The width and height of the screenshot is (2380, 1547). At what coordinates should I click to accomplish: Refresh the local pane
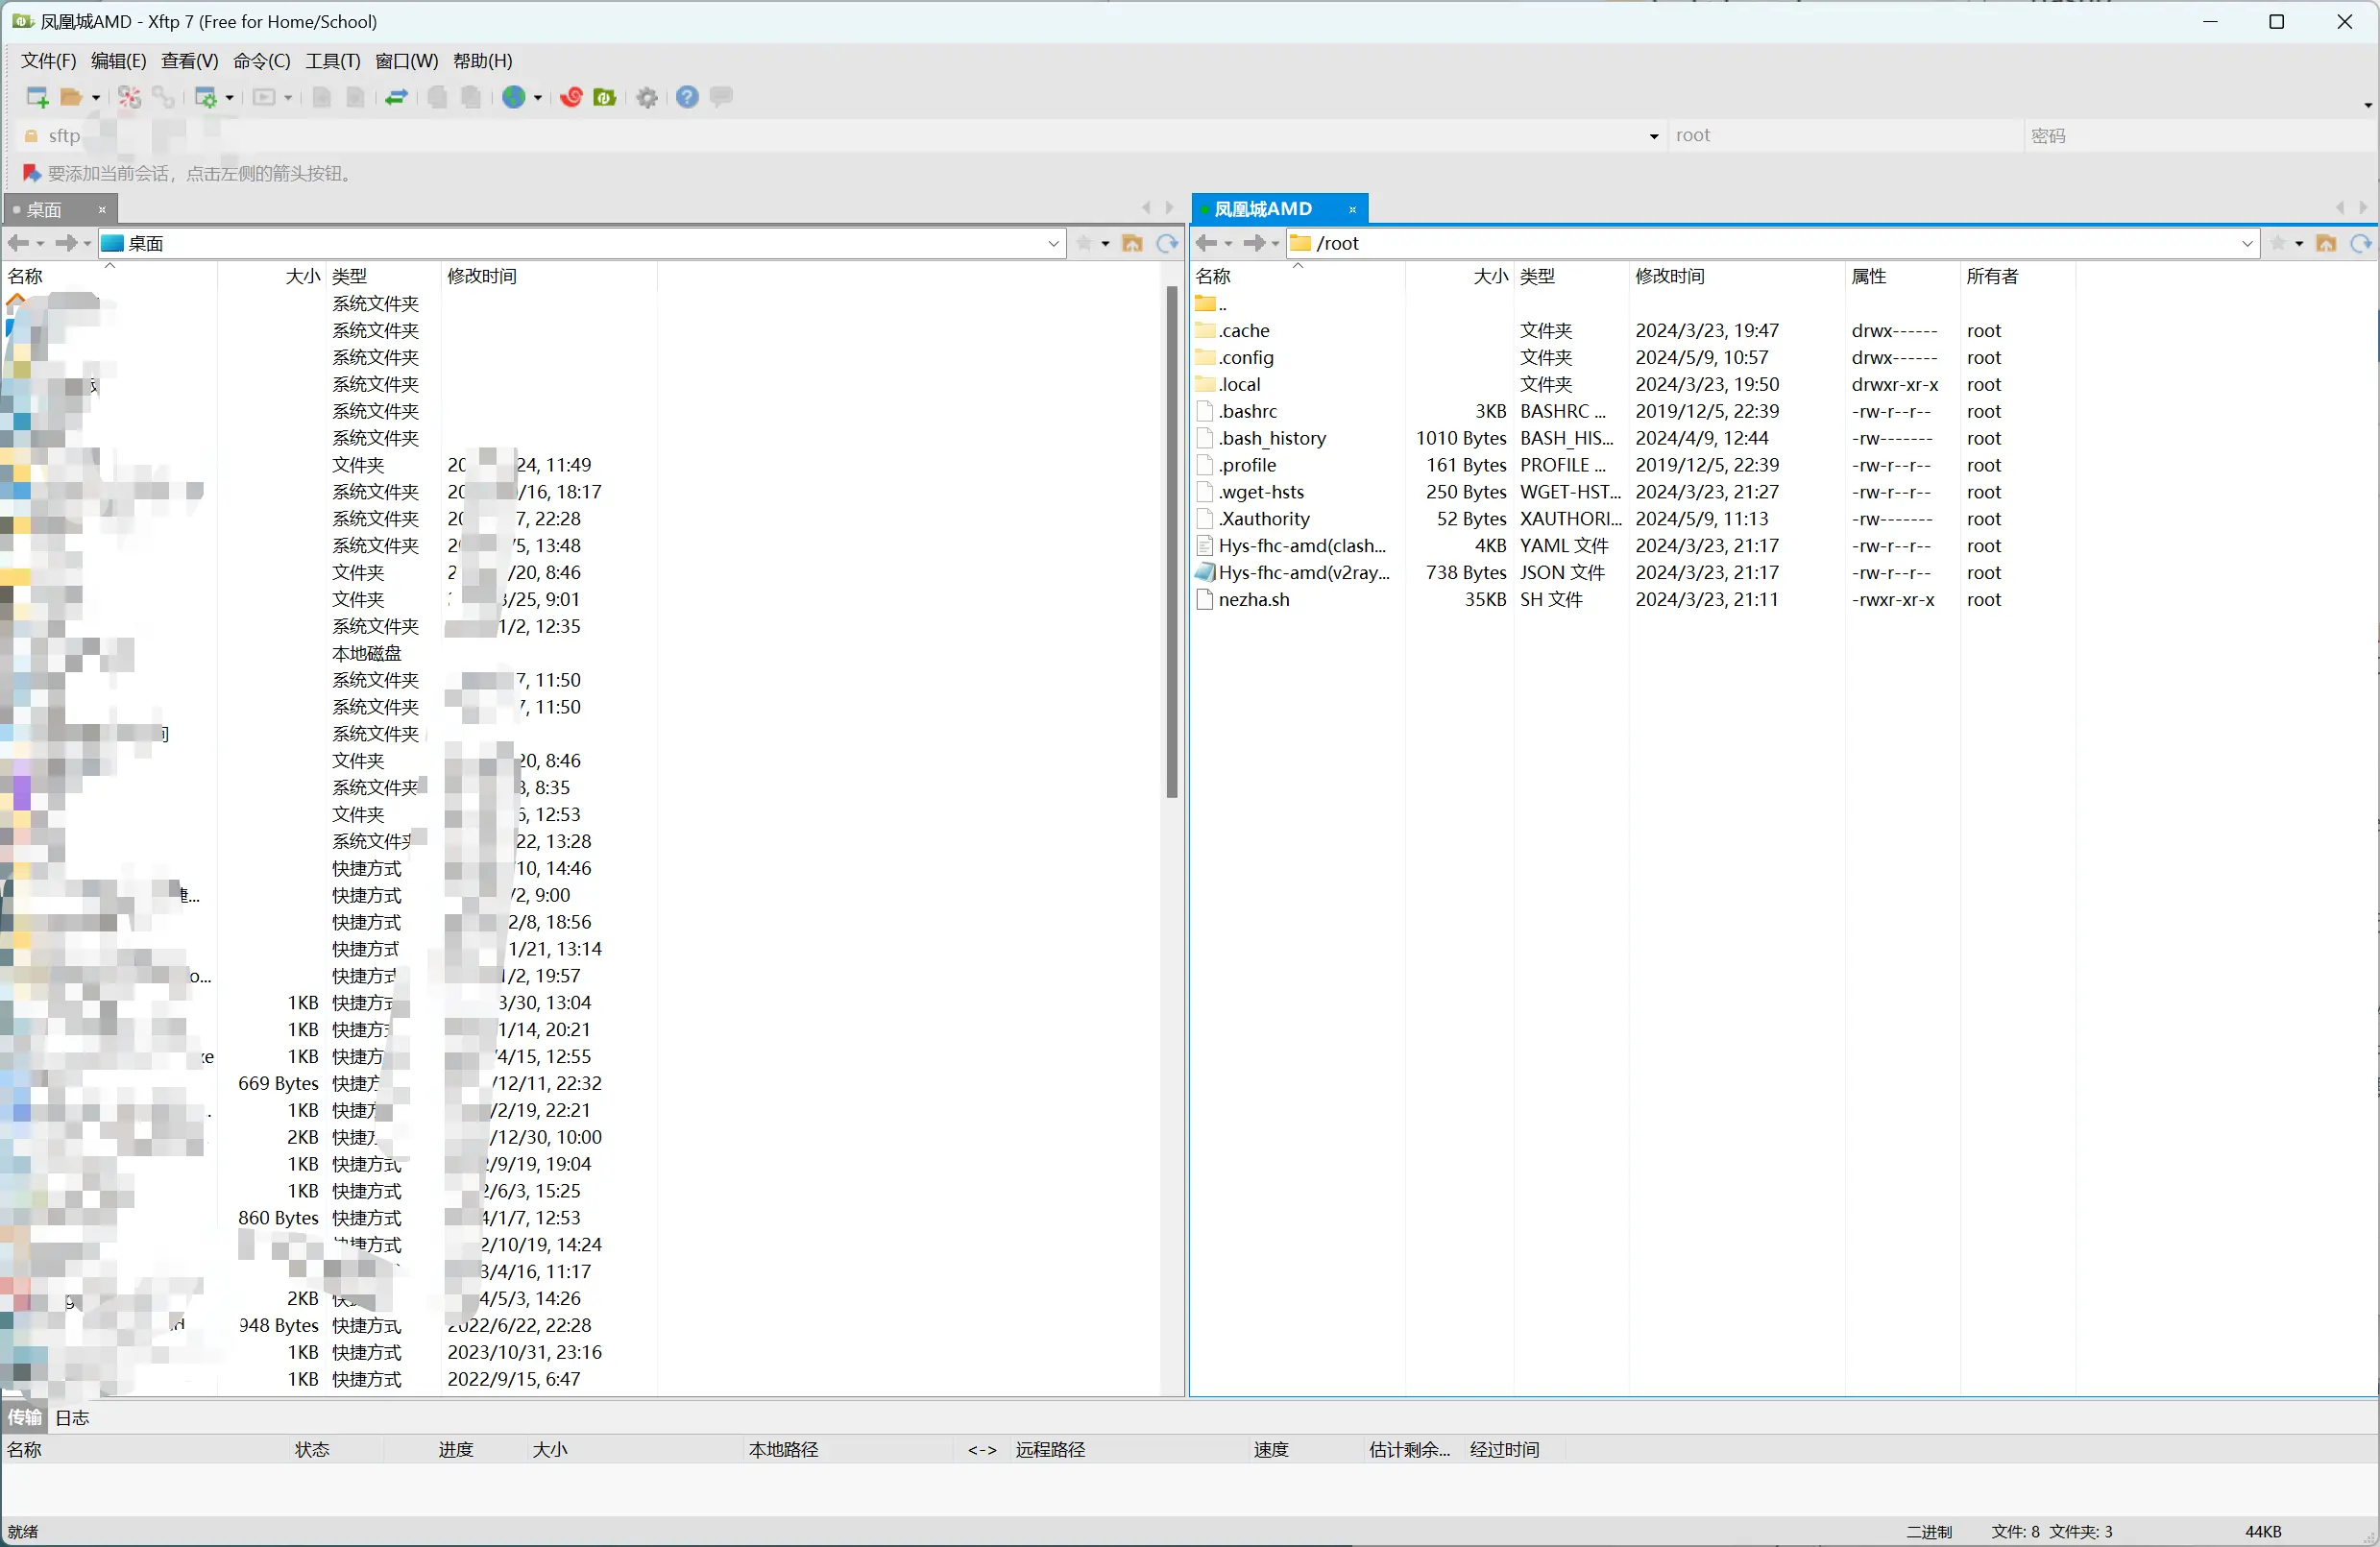tap(1166, 243)
